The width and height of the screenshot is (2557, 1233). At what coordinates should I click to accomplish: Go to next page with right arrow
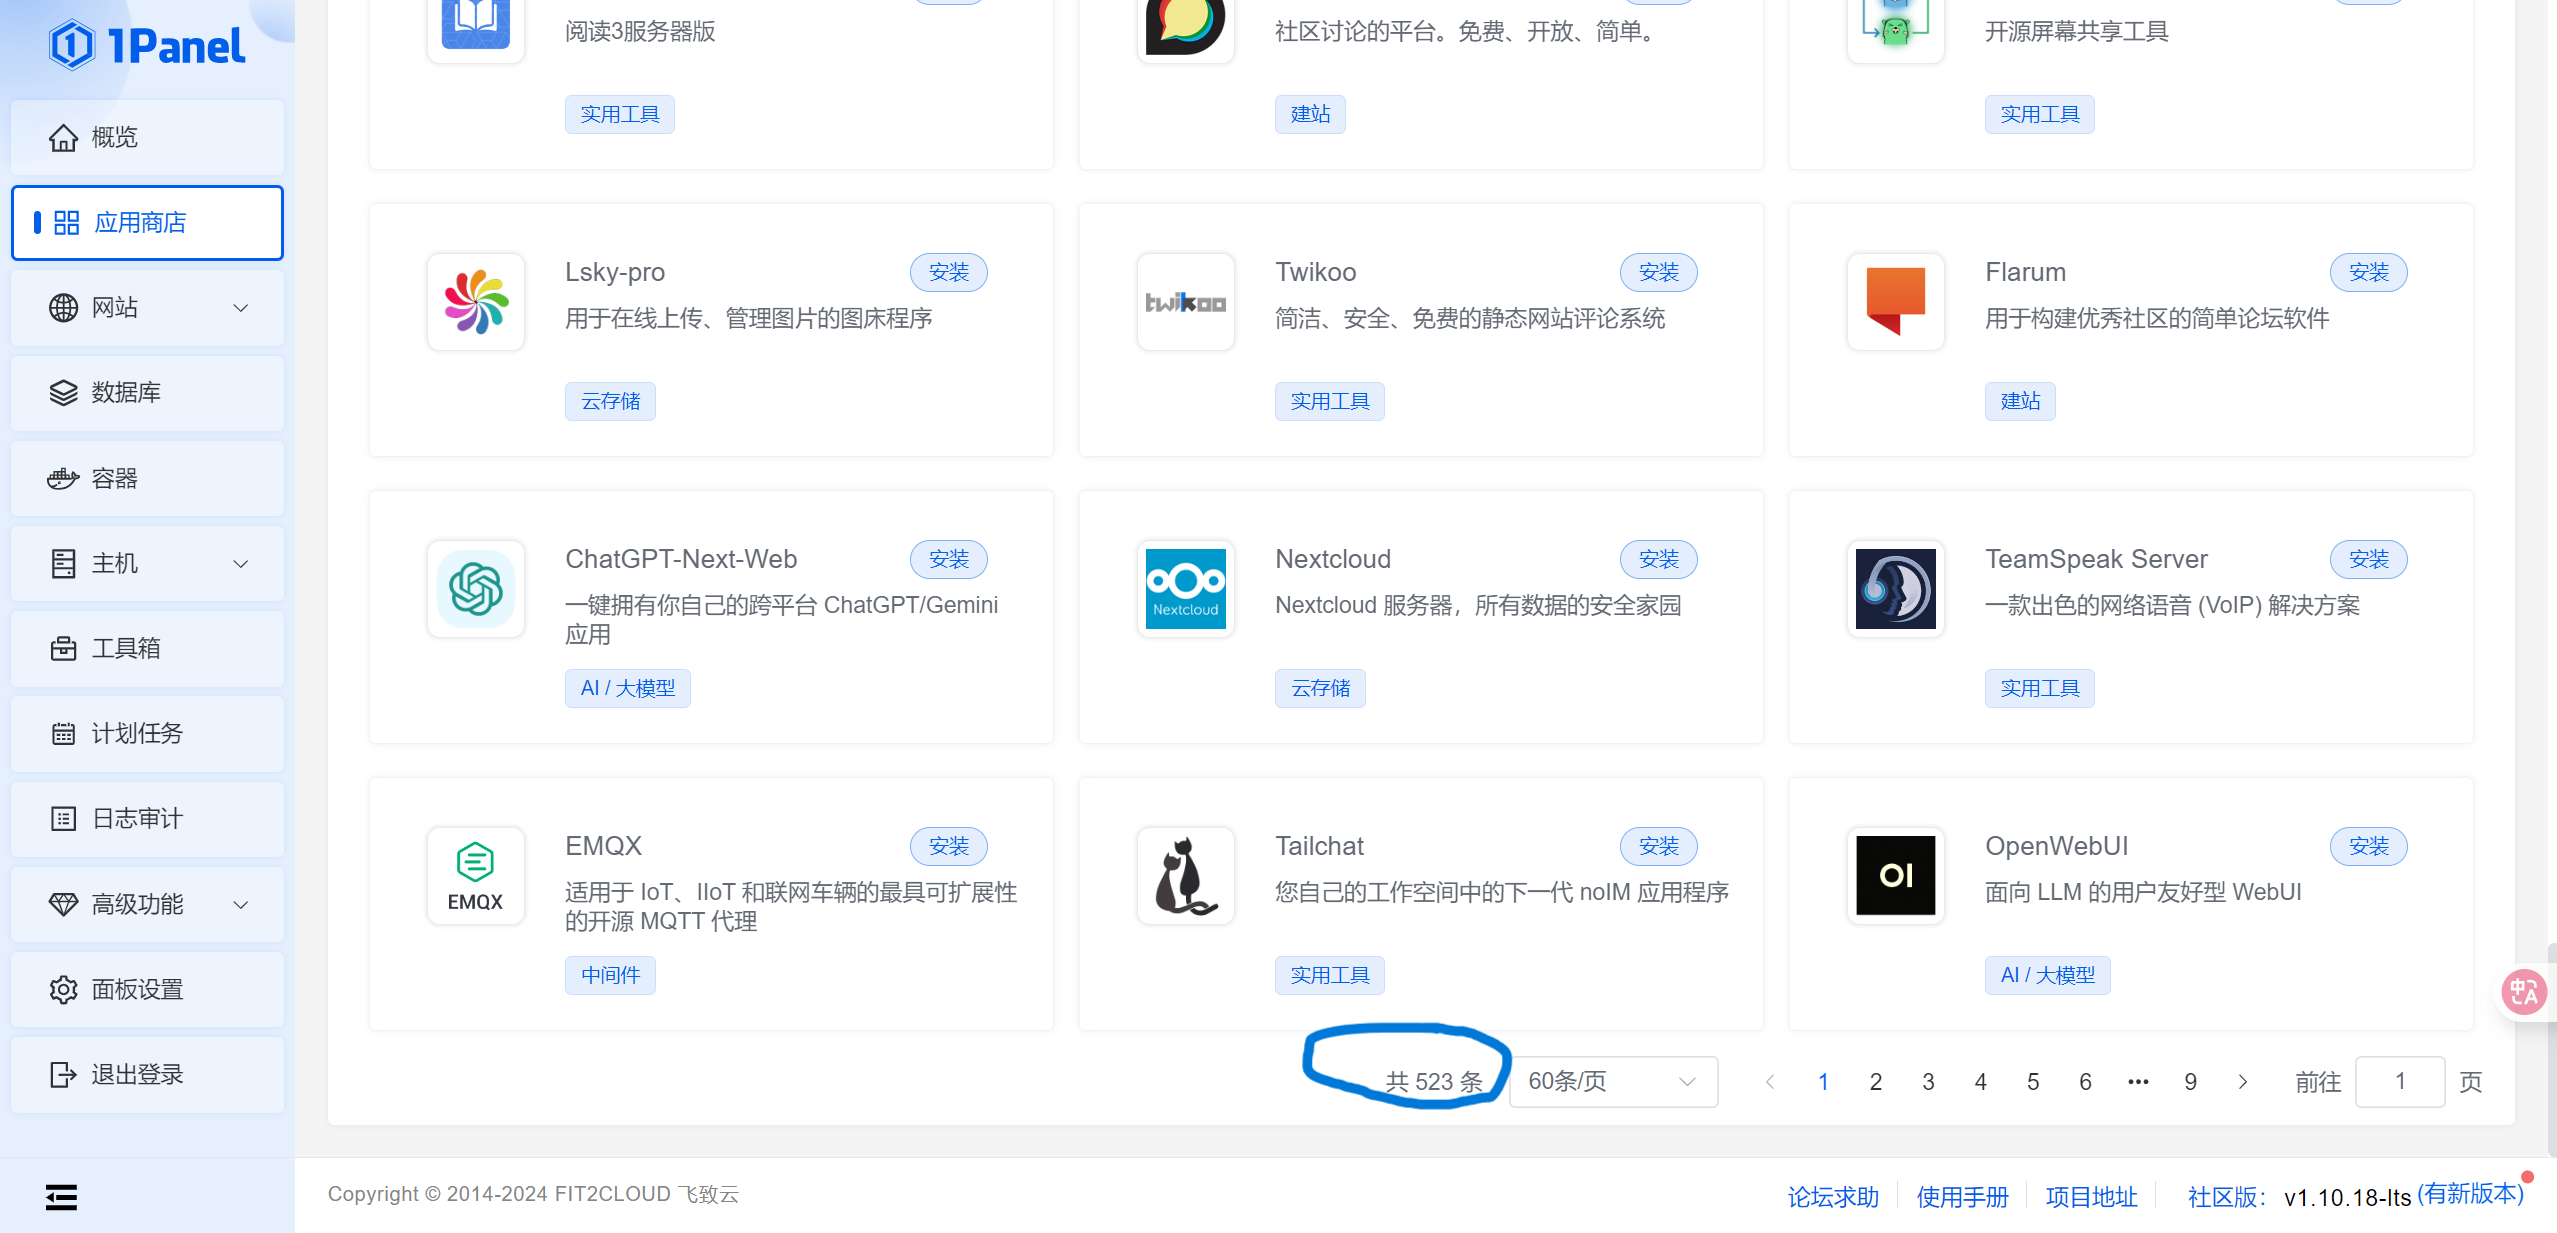click(x=2243, y=1082)
